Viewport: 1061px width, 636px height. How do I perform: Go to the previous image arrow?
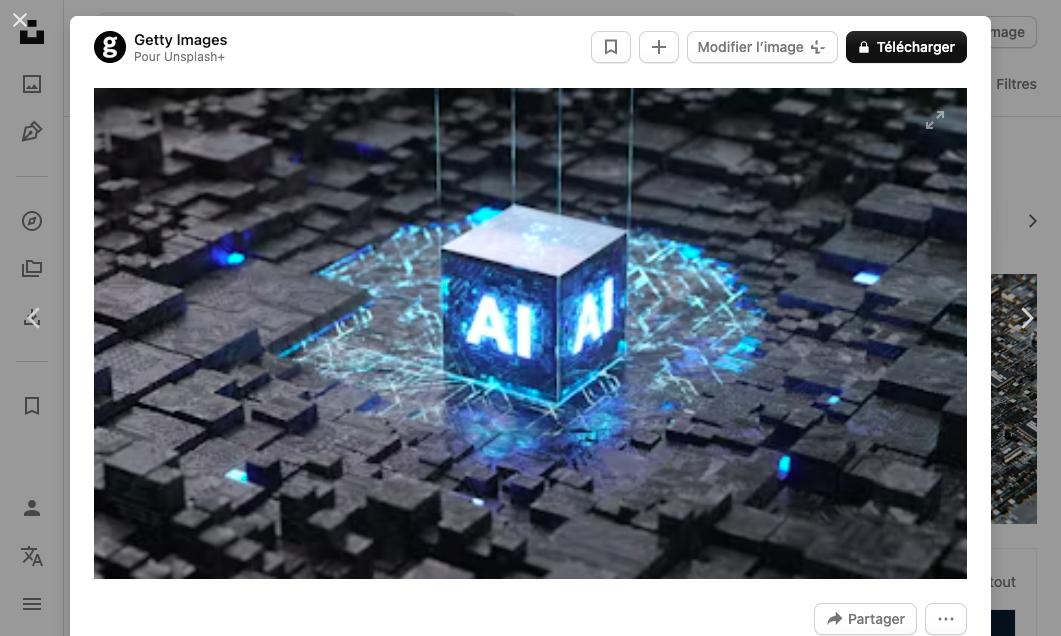click(33, 319)
